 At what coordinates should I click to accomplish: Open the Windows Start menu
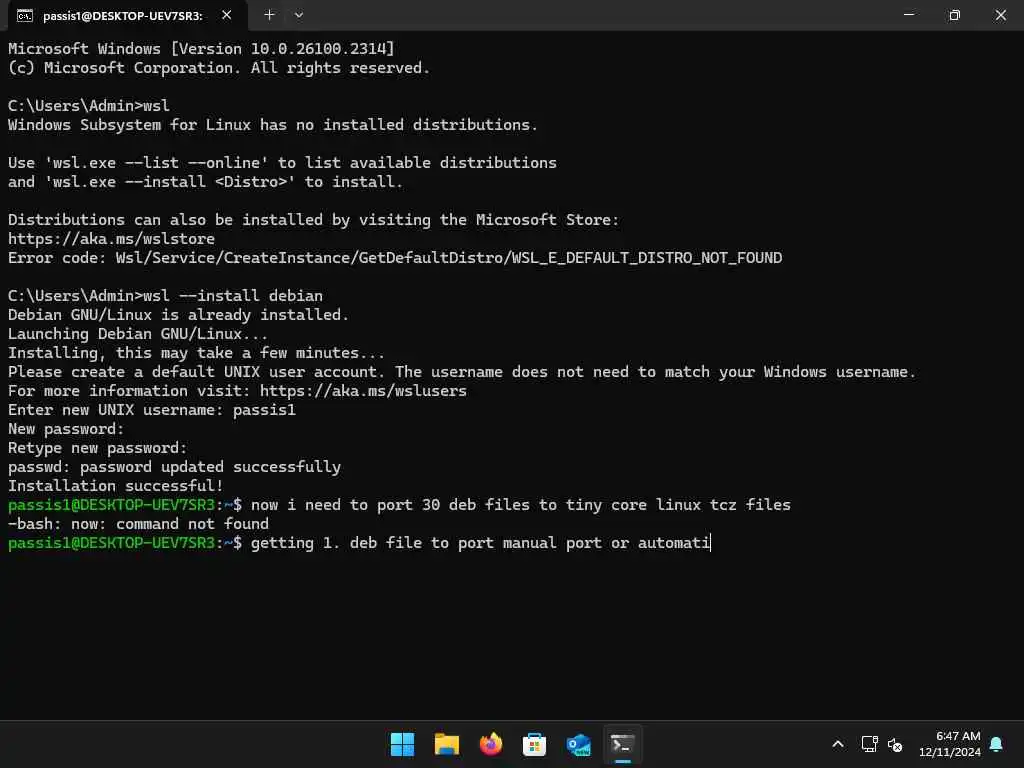point(402,744)
